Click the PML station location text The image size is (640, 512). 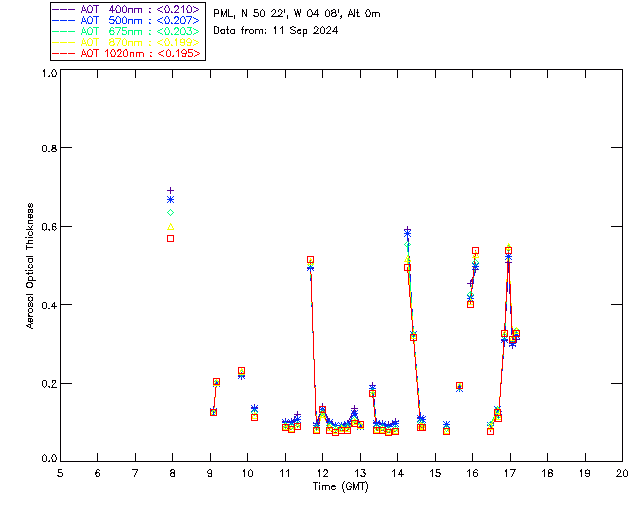click(x=296, y=13)
